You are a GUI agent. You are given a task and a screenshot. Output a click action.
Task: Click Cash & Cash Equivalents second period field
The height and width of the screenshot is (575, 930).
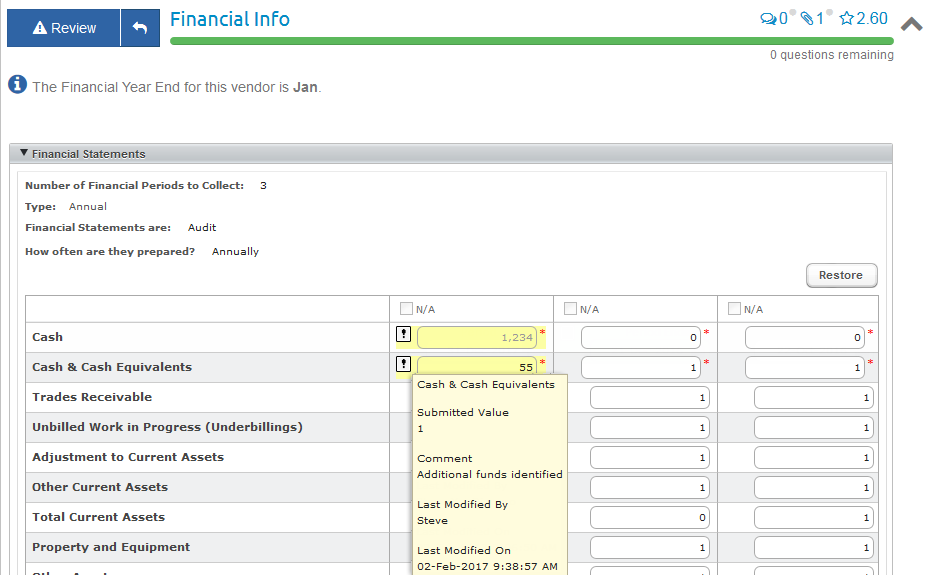[x=641, y=367]
